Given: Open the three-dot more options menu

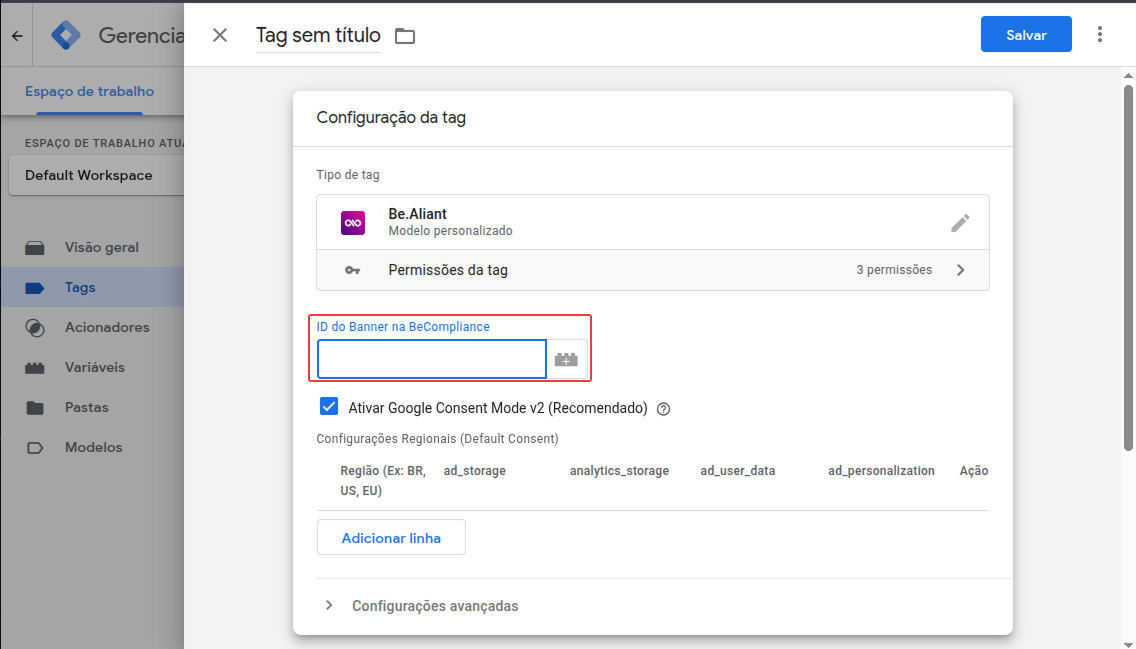Looking at the screenshot, I should 1100,34.
